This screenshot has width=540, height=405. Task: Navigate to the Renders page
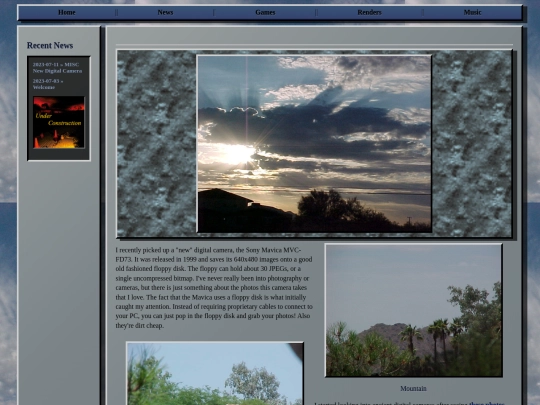[369, 12]
